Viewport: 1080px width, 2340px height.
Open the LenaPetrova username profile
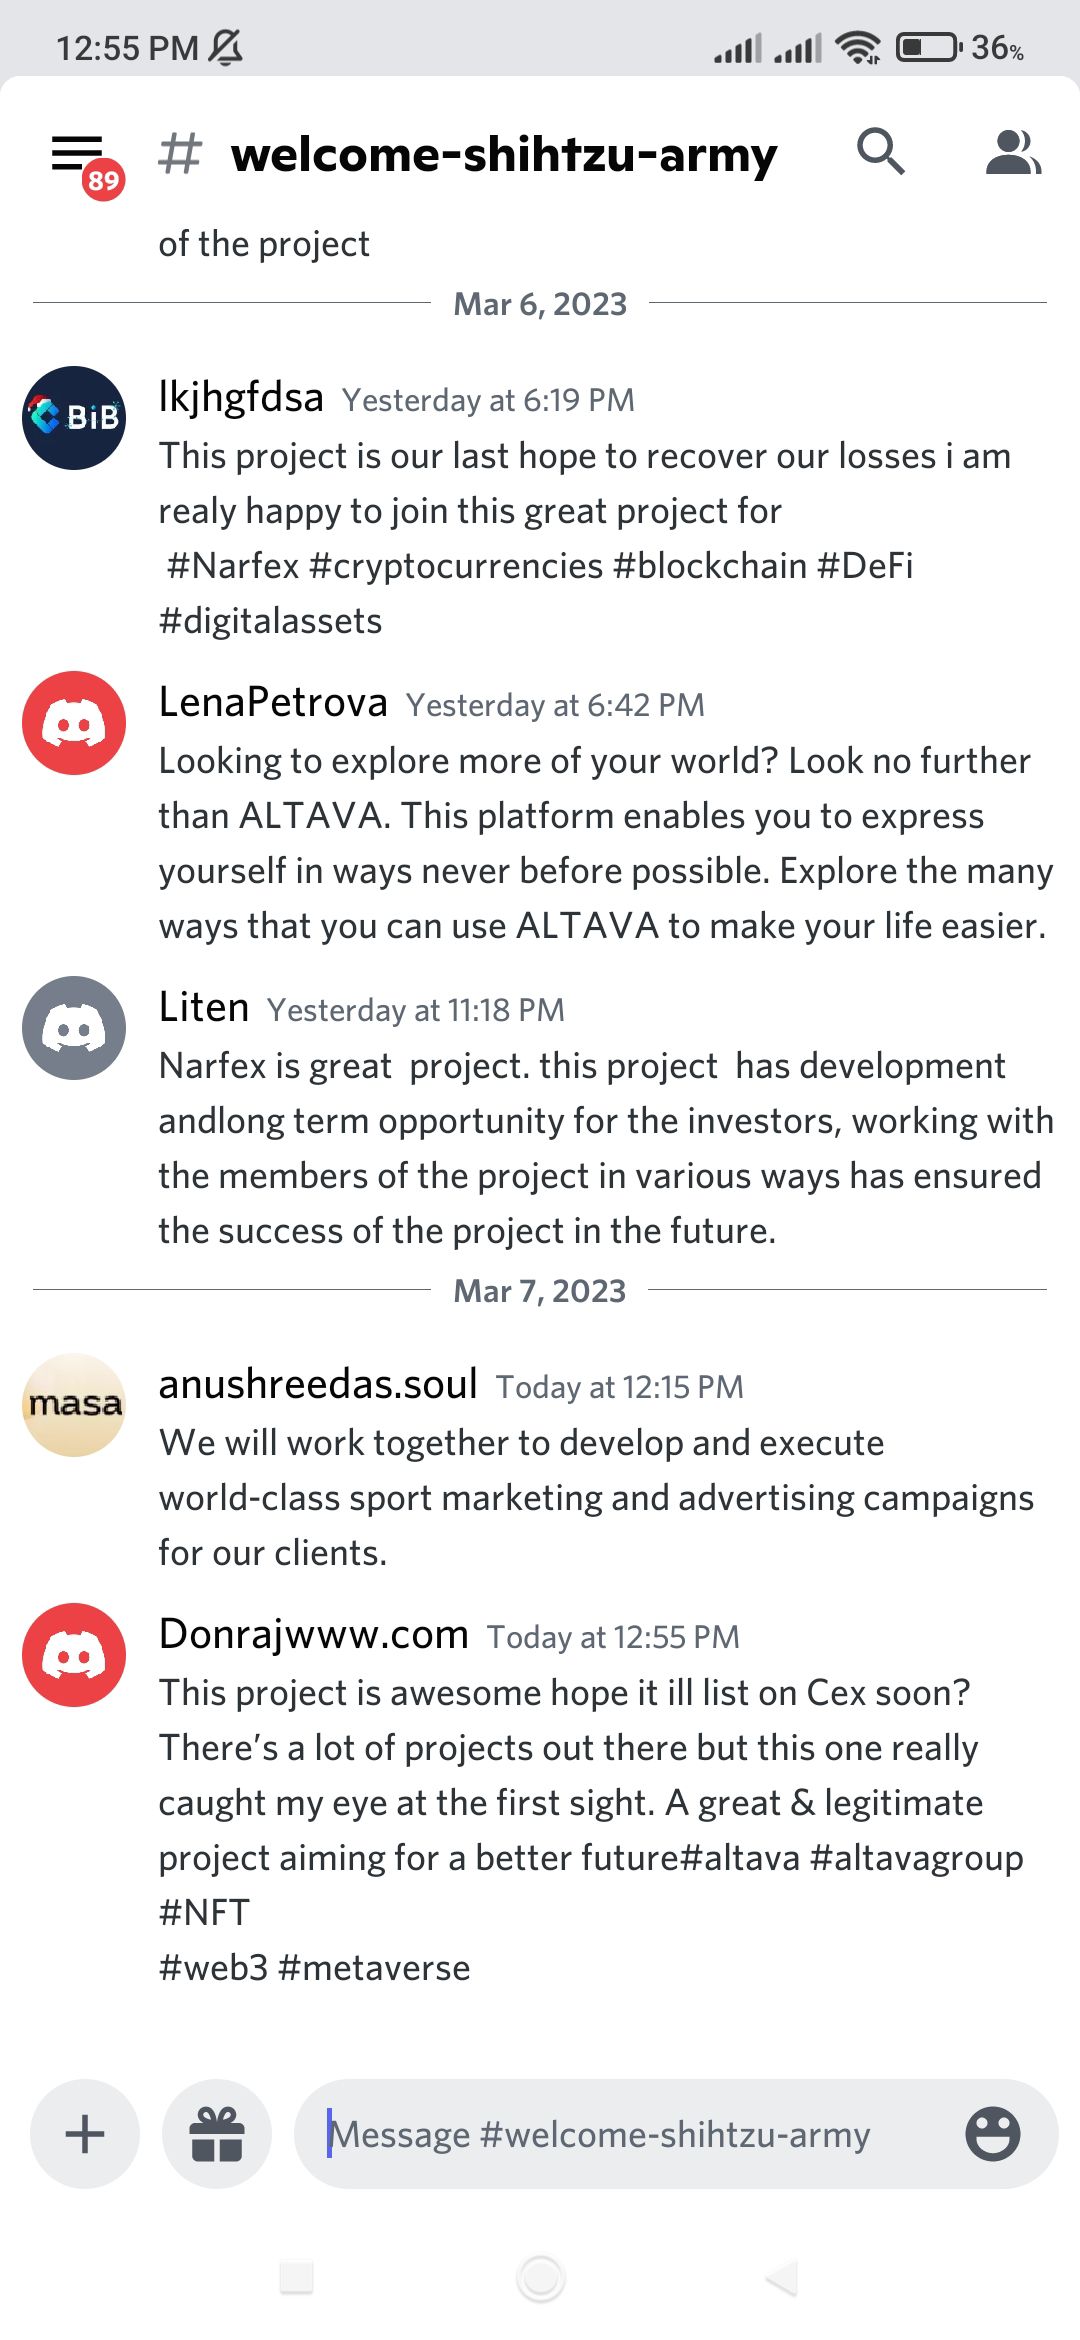click(x=273, y=703)
